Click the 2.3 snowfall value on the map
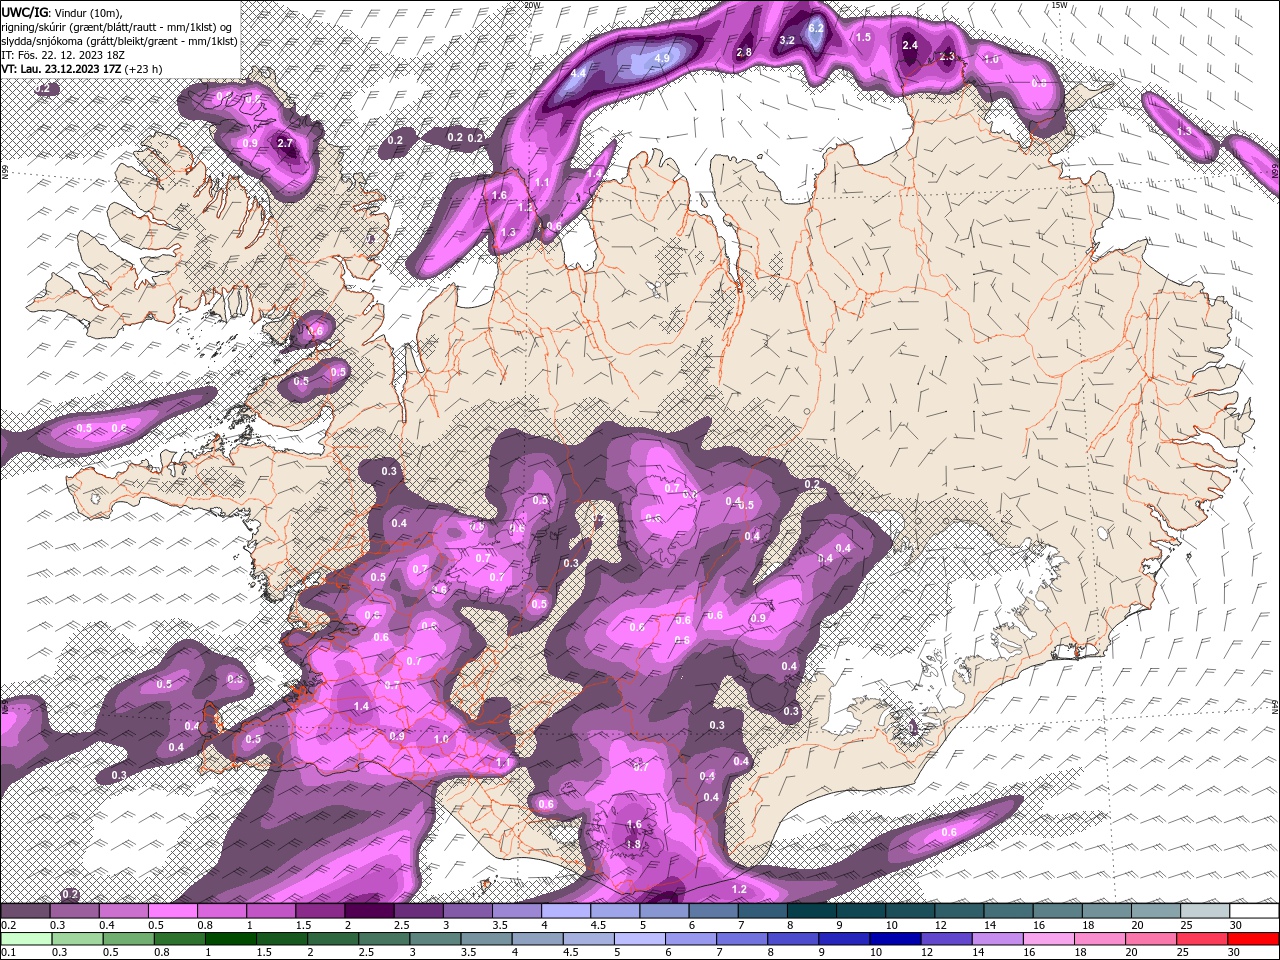Screen dimensions: 1280x960 point(948,56)
